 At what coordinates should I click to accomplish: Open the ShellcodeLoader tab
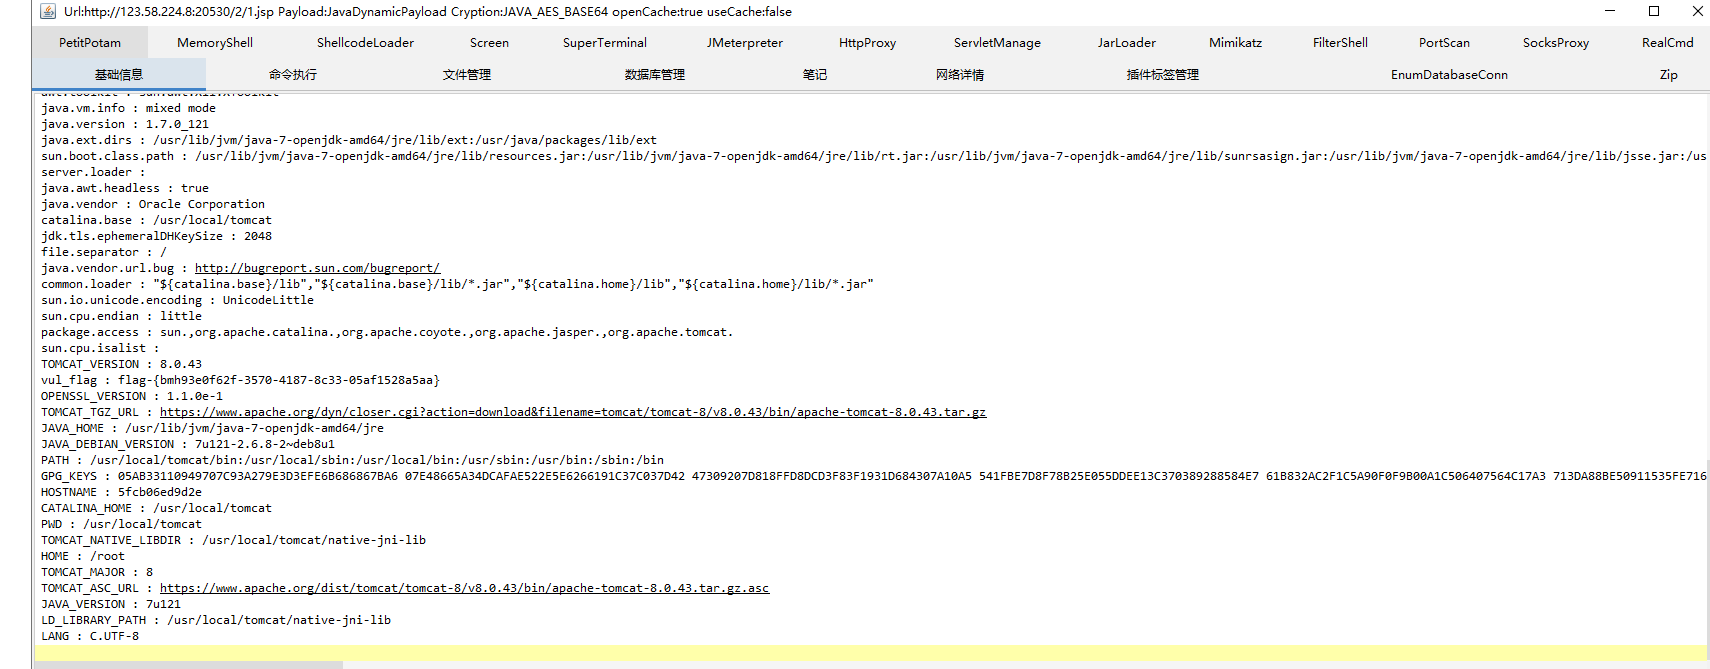click(x=365, y=43)
